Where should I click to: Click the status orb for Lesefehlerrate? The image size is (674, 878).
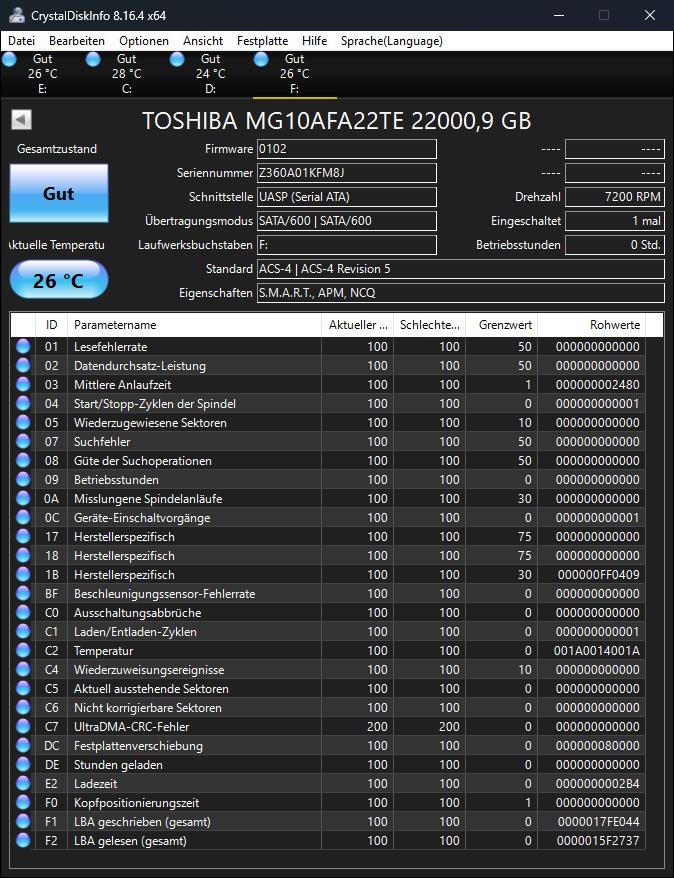point(23,347)
